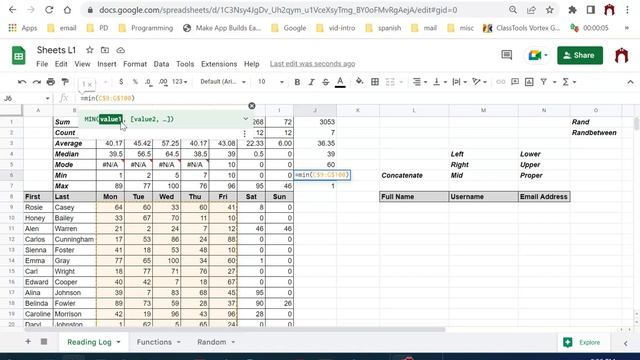Click the Merge cells icon
The width and height of the screenshot is (640, 360).
(390, 82)
